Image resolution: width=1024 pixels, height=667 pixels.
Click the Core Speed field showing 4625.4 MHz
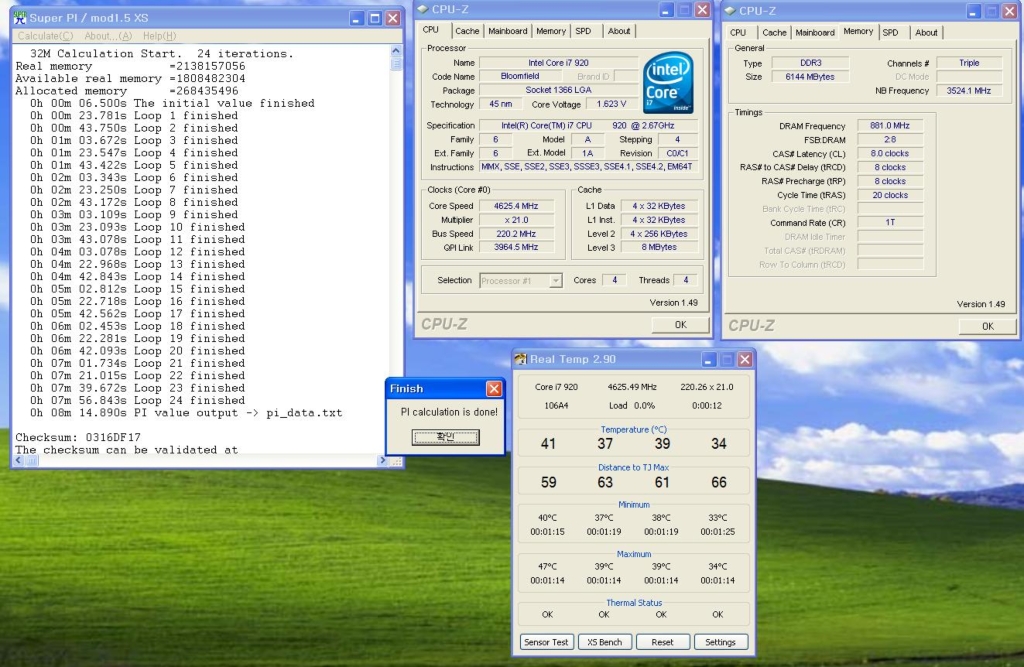coord(515,206)
